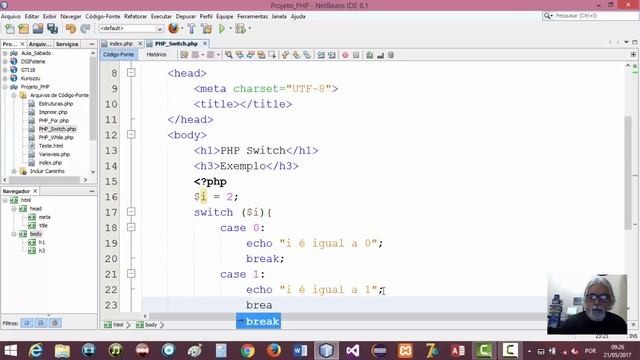Click the Find Selection magnifier icon
Screen dimensions: 640x360
tap(229, 55)
